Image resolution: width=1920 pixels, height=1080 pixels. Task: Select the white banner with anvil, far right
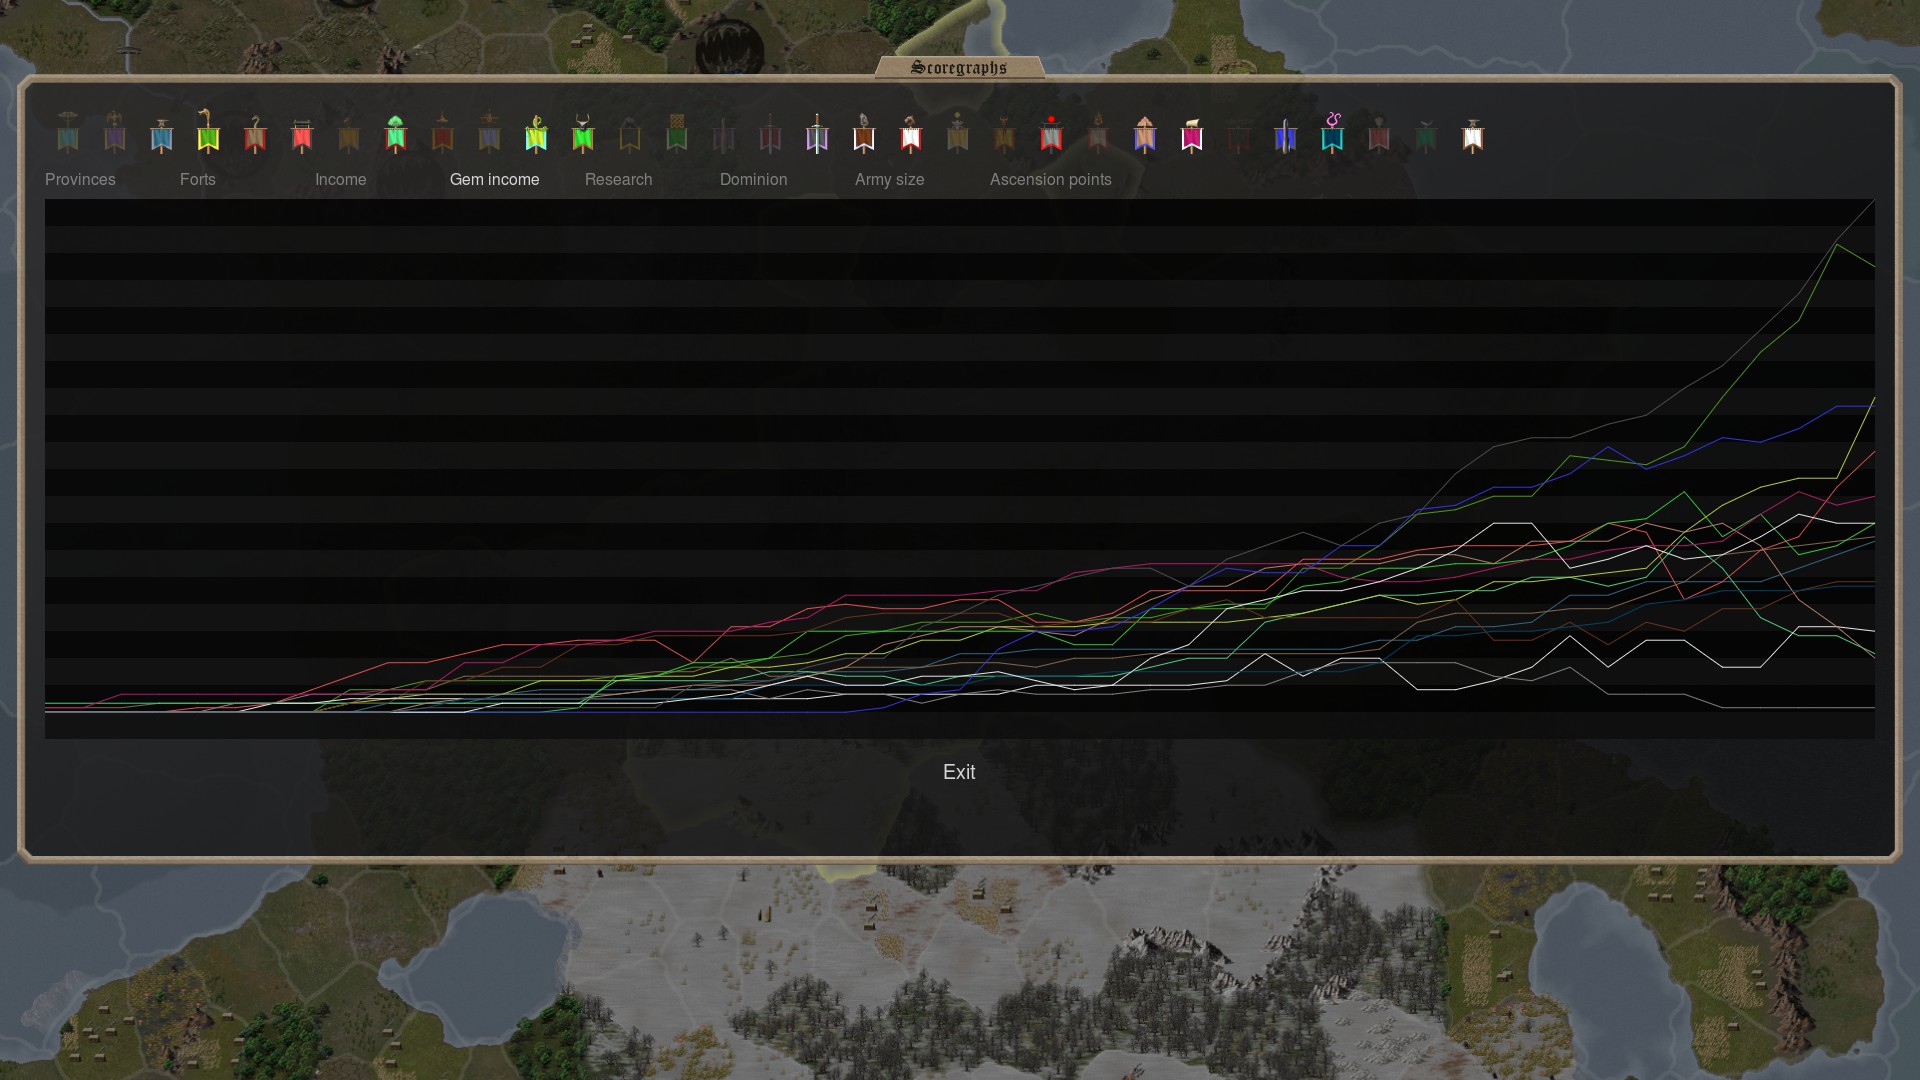pos(1473,135)
